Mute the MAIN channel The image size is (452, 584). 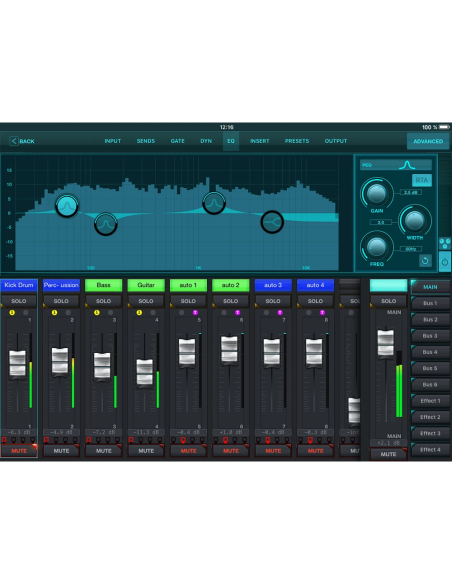[x=388, y=454]
